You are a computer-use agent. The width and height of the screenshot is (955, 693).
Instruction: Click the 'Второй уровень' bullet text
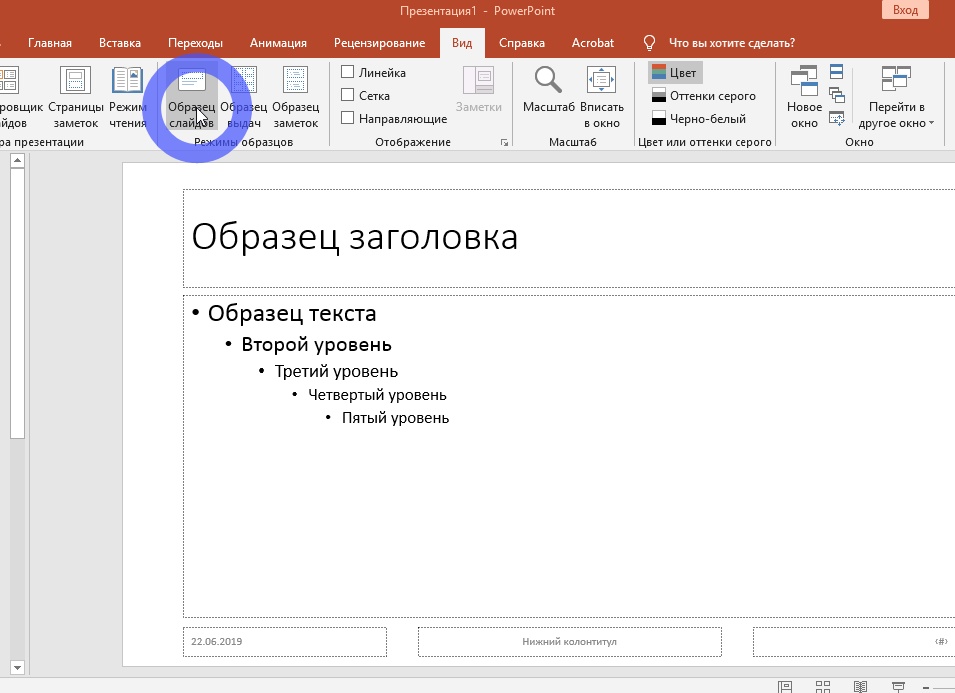point(316,345)
